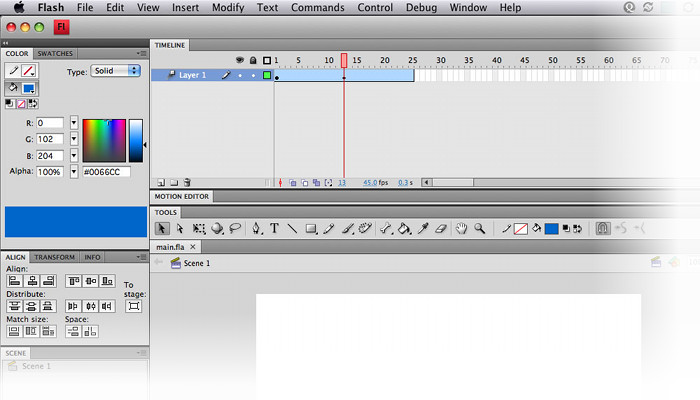Open the Control menu
Viewport: 700px width, 400px height.
(x=375, y=8)
